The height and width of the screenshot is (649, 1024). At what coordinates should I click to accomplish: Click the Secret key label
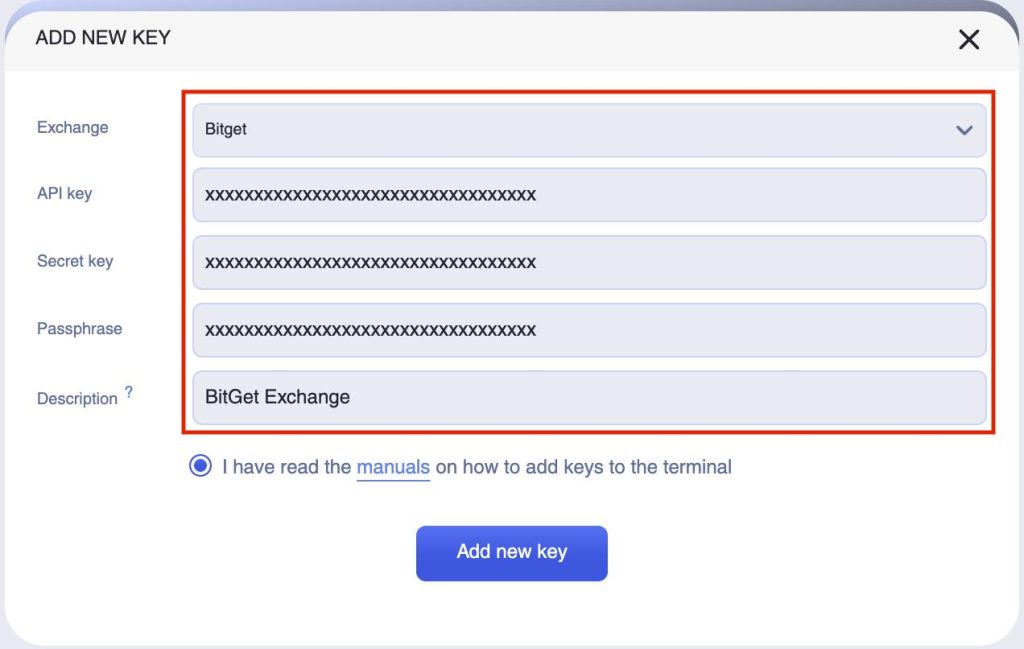click(x=75, y=261)
